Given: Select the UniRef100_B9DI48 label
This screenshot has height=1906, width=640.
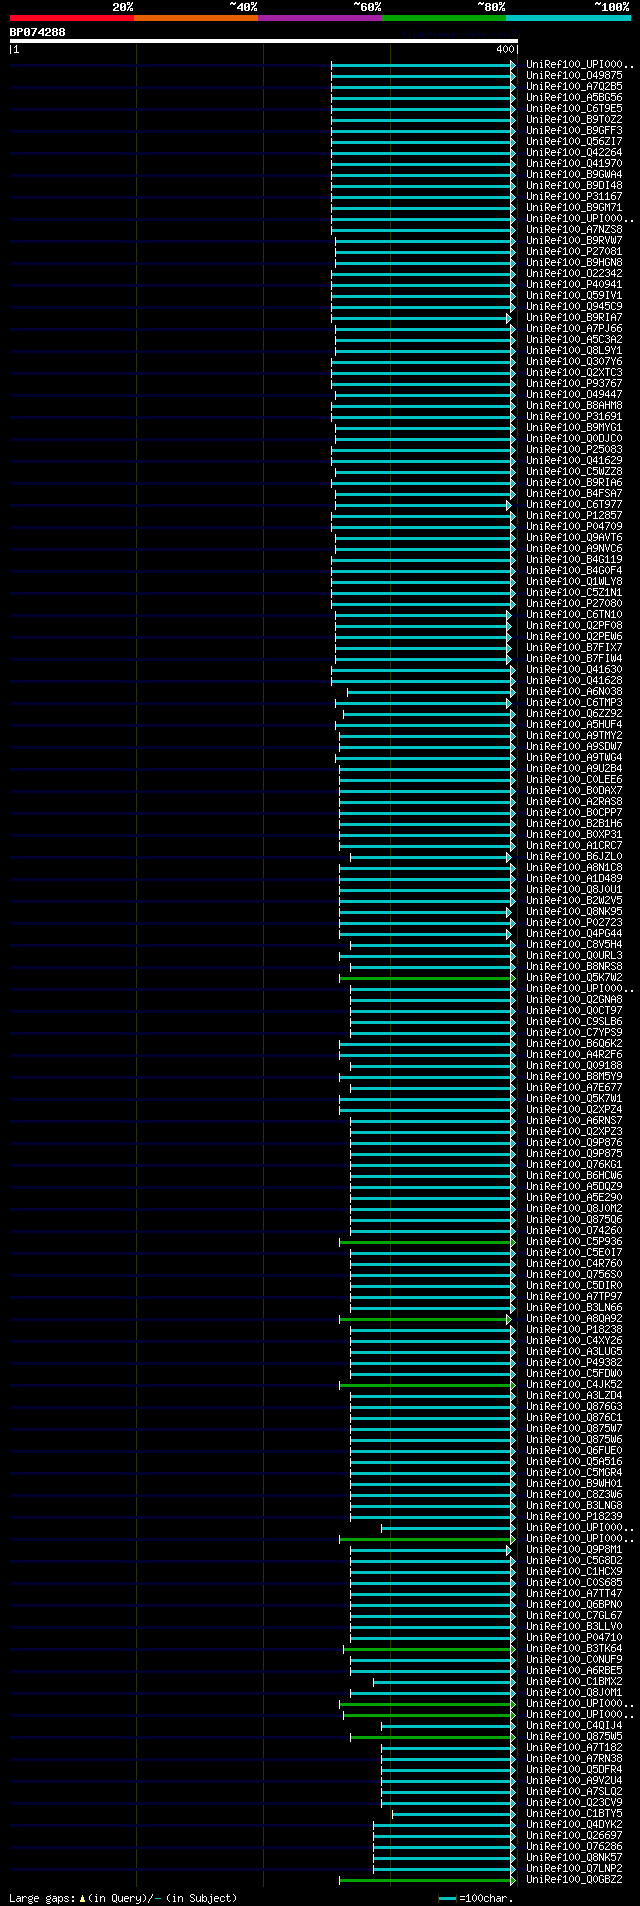Looking at the screenshot, I should point(574,185).
